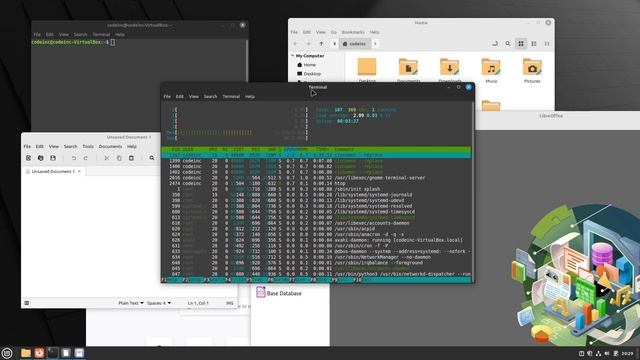
Task: Toggle side pane icon in text editor status bar
Action: 27,303
